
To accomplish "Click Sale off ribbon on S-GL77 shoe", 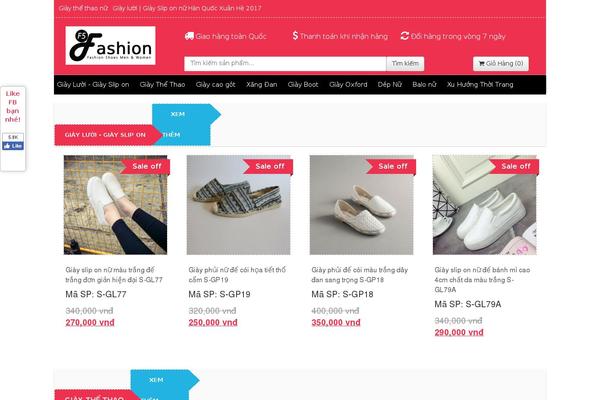I will (x=145, y=166).
